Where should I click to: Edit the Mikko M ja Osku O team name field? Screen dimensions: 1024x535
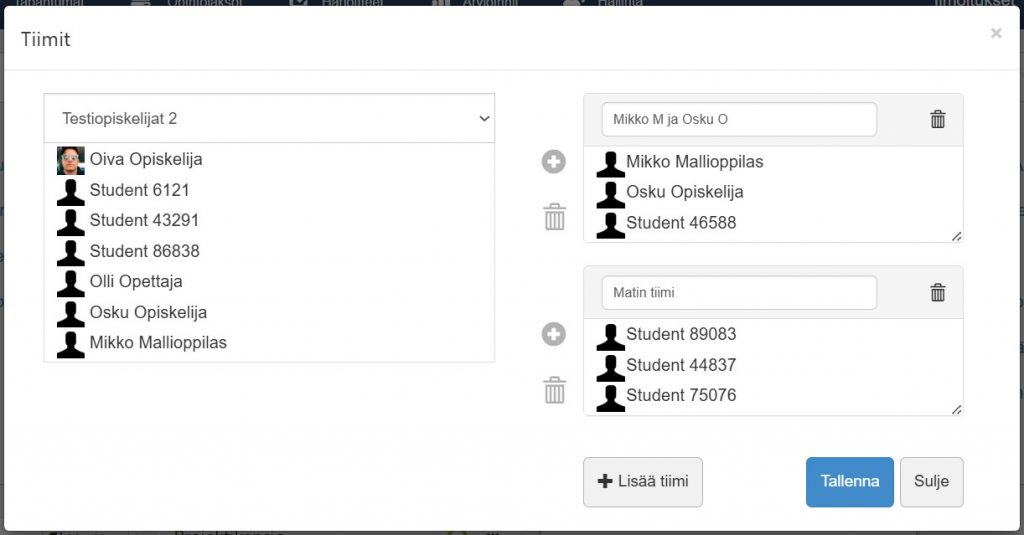739,119
